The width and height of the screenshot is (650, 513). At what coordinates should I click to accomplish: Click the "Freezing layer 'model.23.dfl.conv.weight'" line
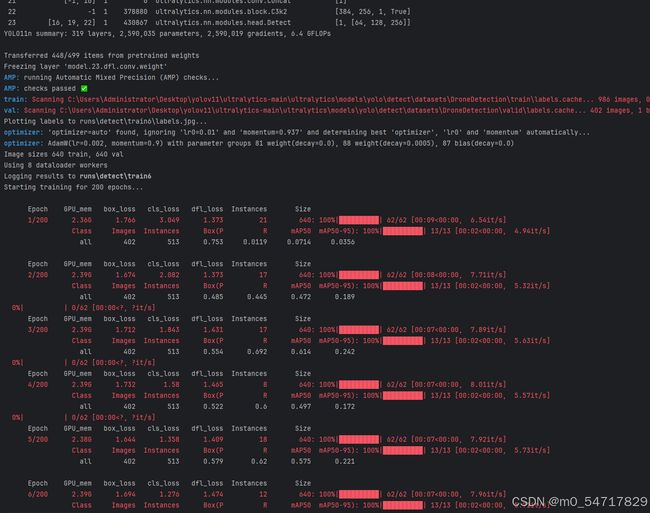click(x=85, y=66)
